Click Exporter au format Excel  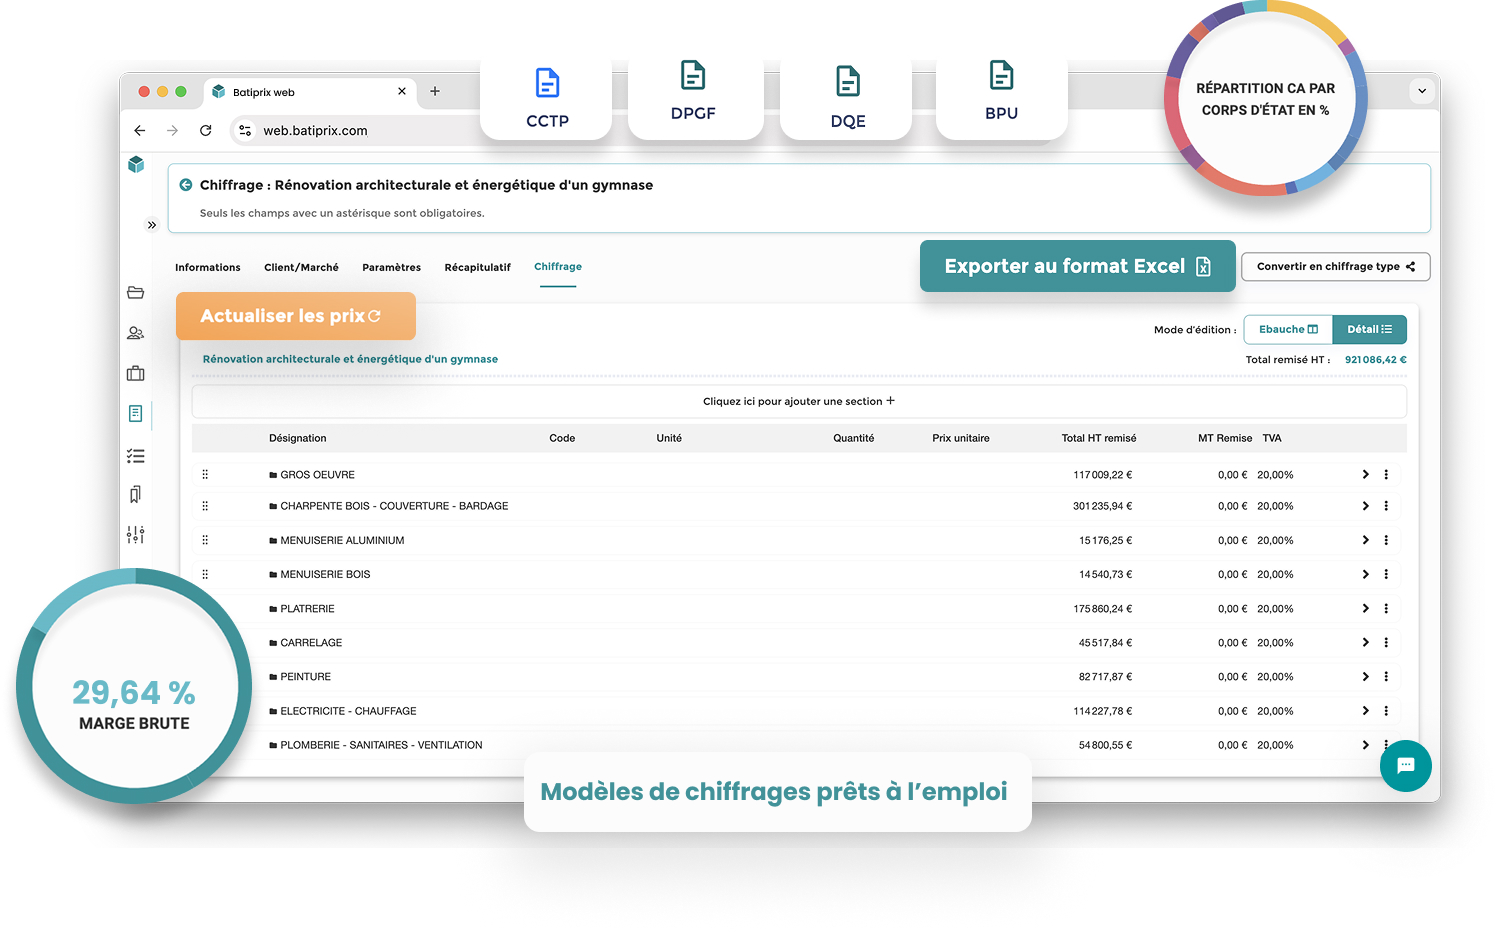tap(1077, 266)
